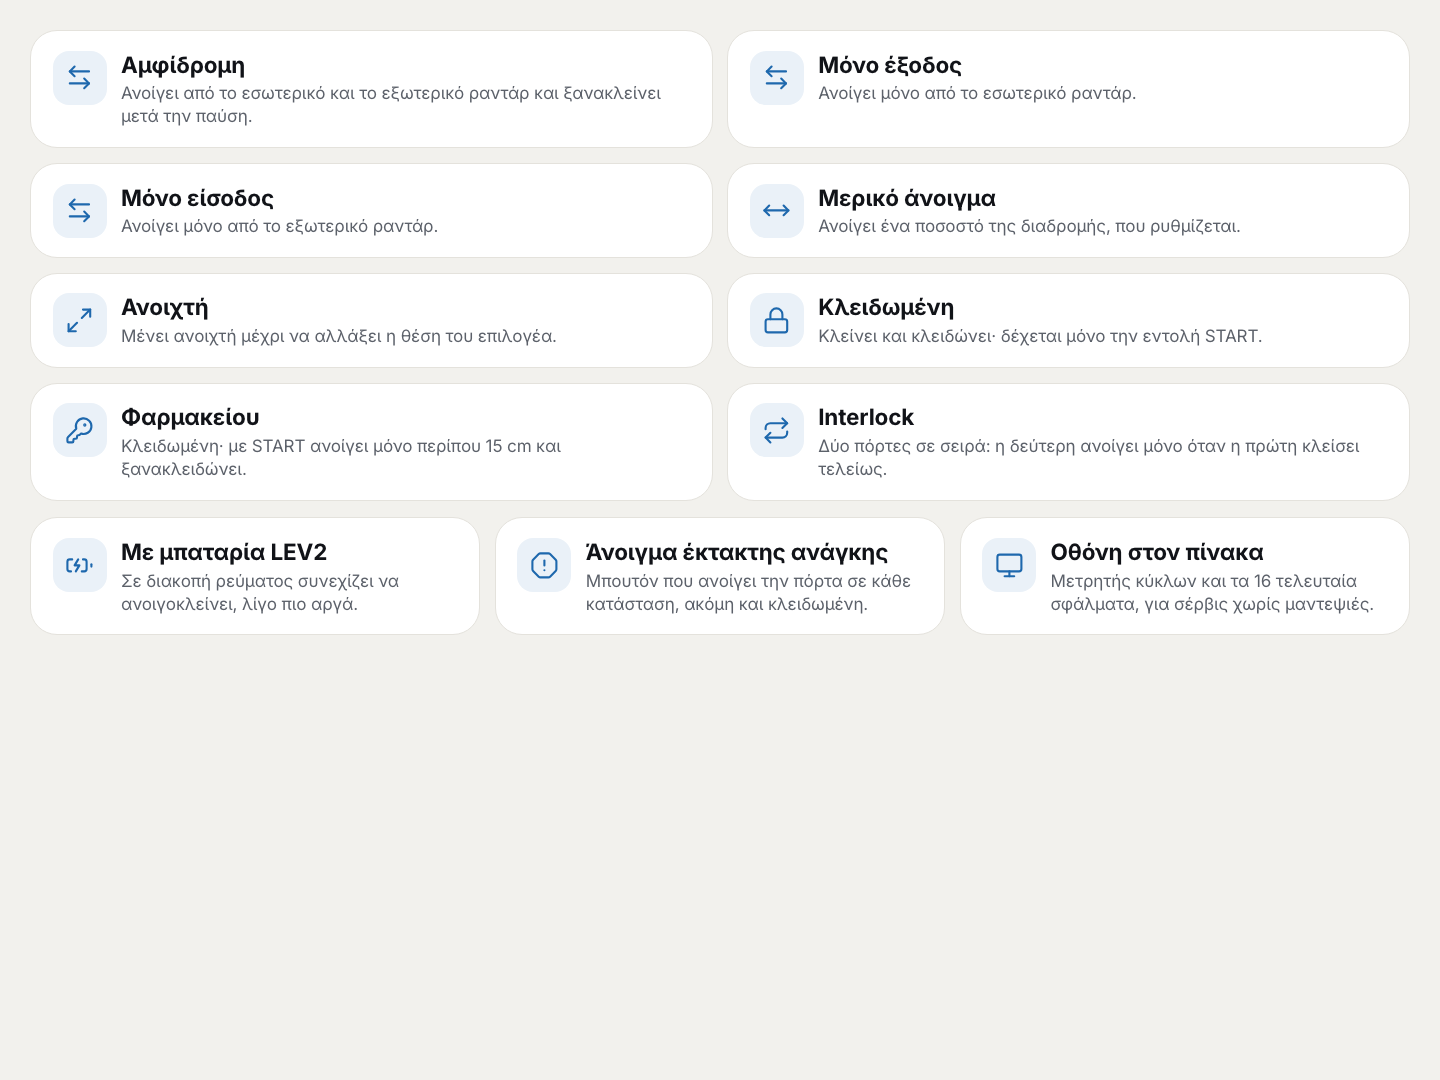Choose the Μερικό άνοιγμα heading
The image size is (1440, 1080).
click(x=907, y=198)
